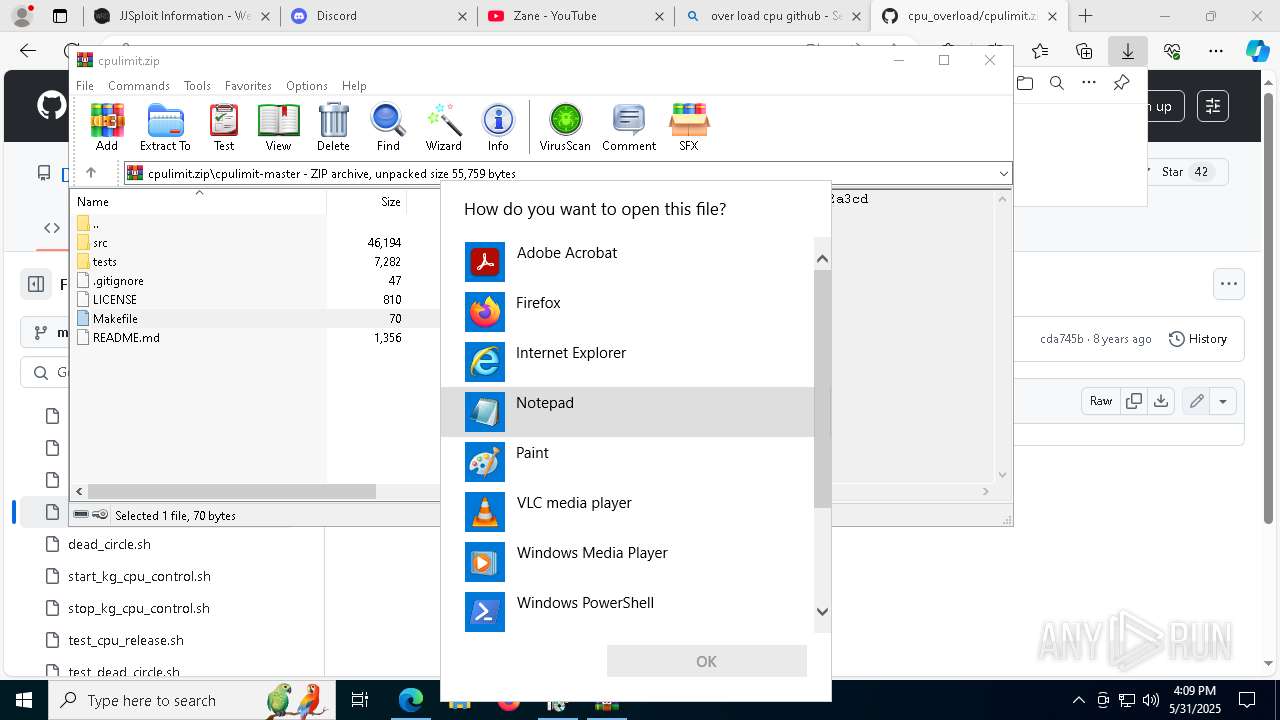Choose Windows Media Player
This screenshot has height=720, width=1280.
tap(628, 562)
